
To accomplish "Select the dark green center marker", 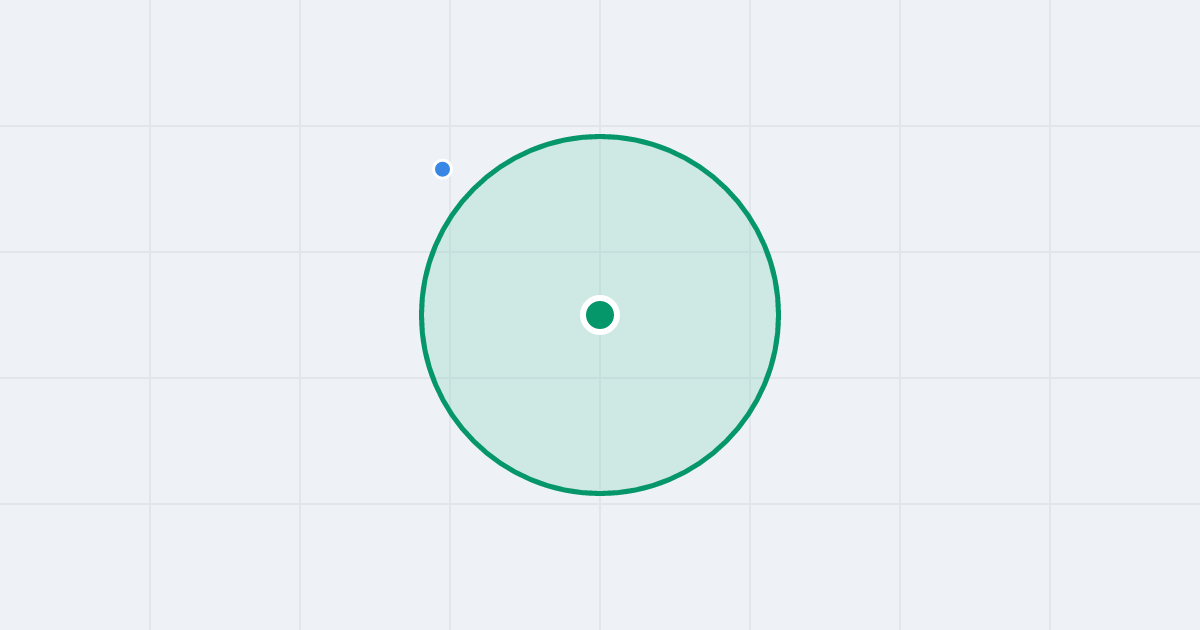I will 600,315.
